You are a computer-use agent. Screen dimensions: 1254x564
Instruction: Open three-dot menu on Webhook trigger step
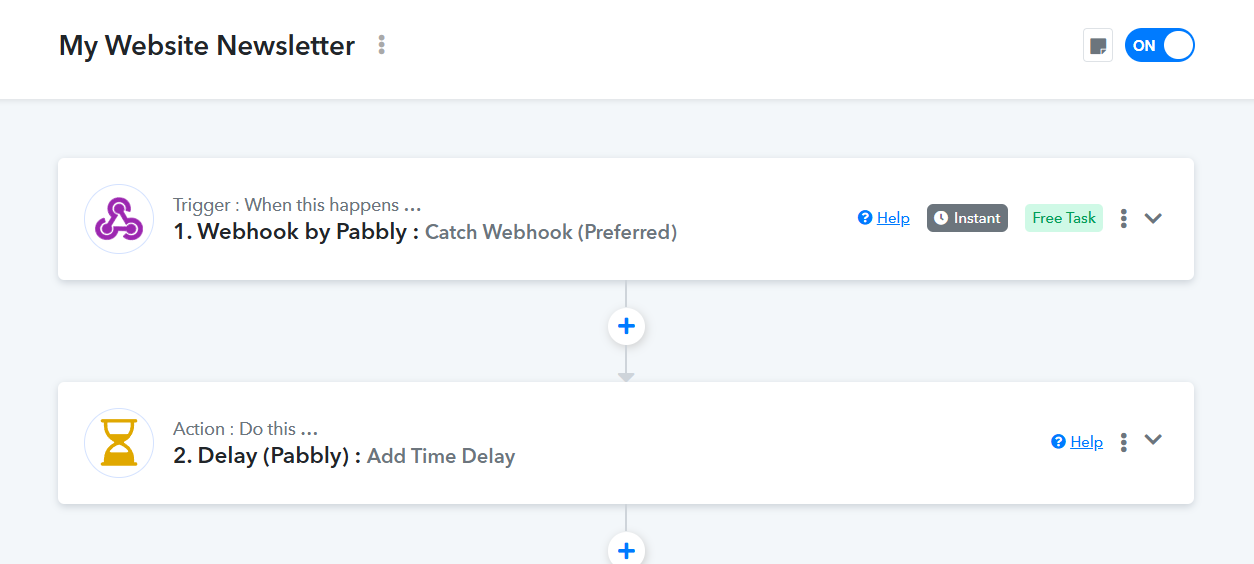pyautogui.click(x=1124, y=218)
